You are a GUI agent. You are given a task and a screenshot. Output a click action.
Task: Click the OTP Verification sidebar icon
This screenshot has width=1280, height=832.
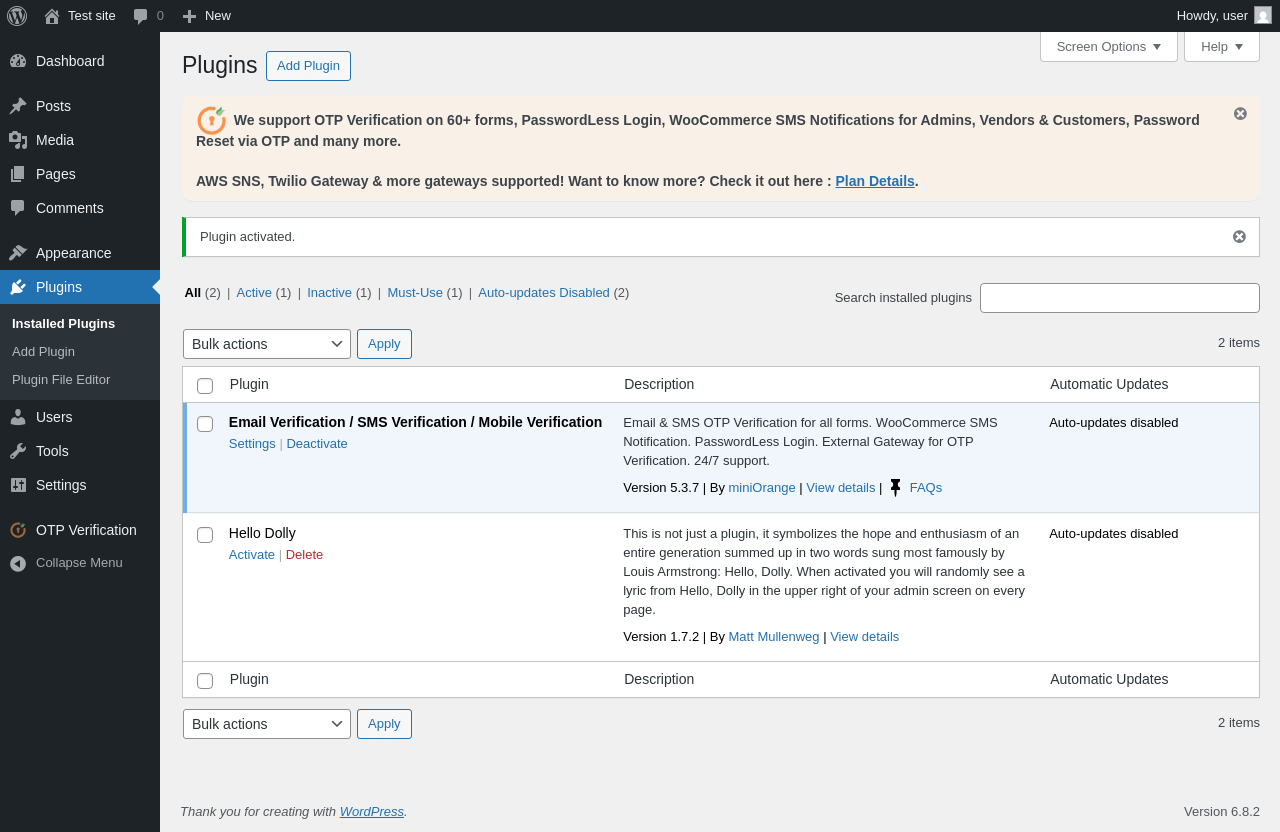(18, 530)
